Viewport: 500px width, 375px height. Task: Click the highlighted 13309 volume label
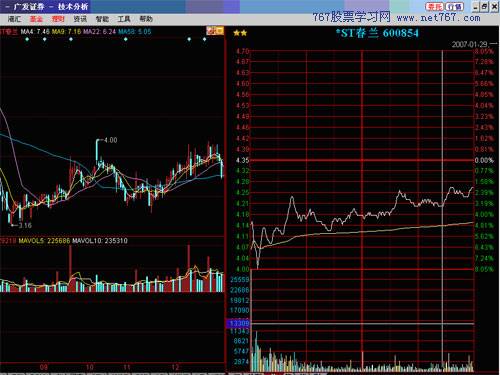[x=239, y=323]
